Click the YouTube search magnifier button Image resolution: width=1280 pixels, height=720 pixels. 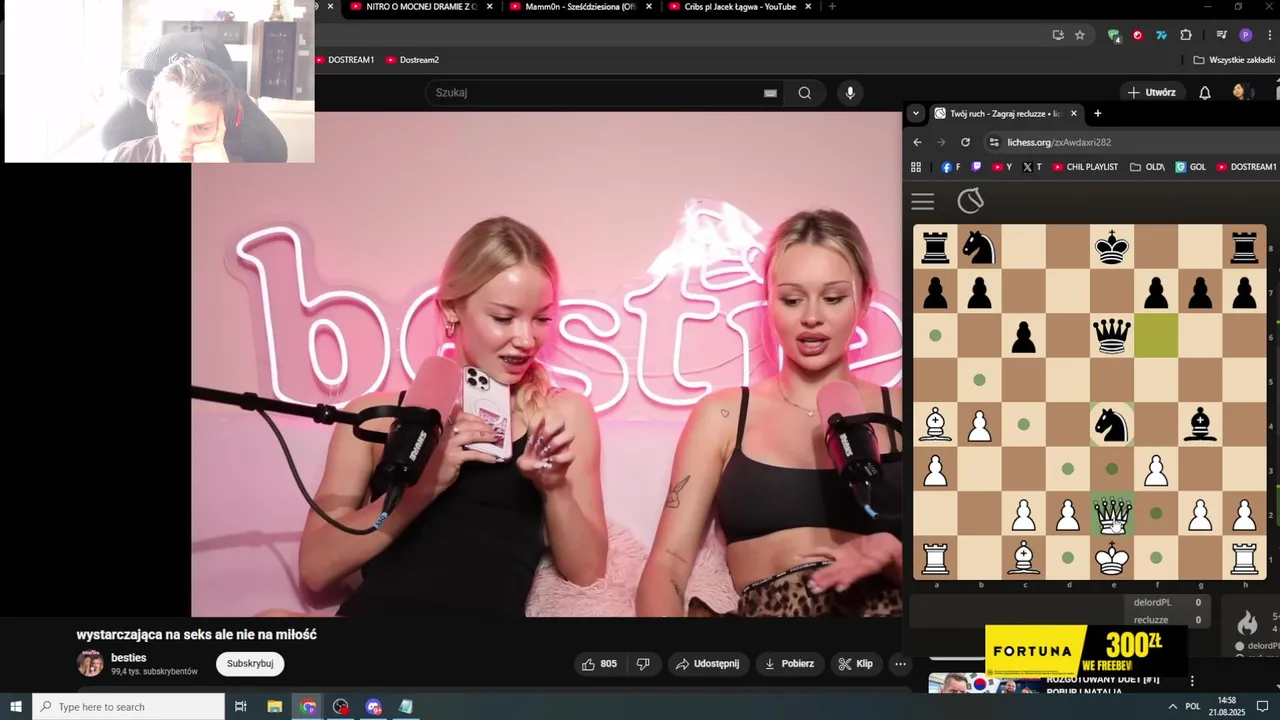tap(805, 93)
